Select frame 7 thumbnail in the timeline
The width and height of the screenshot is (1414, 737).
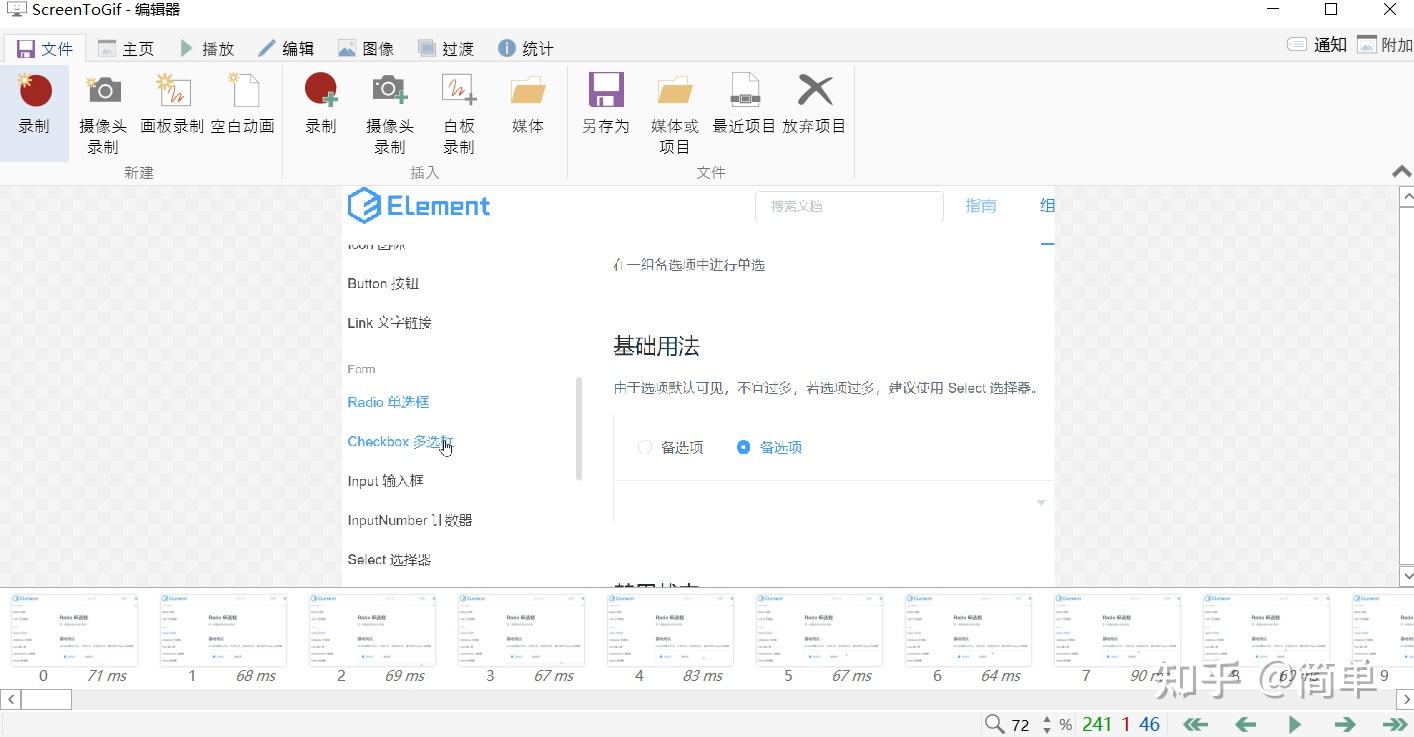(1117, 630)
